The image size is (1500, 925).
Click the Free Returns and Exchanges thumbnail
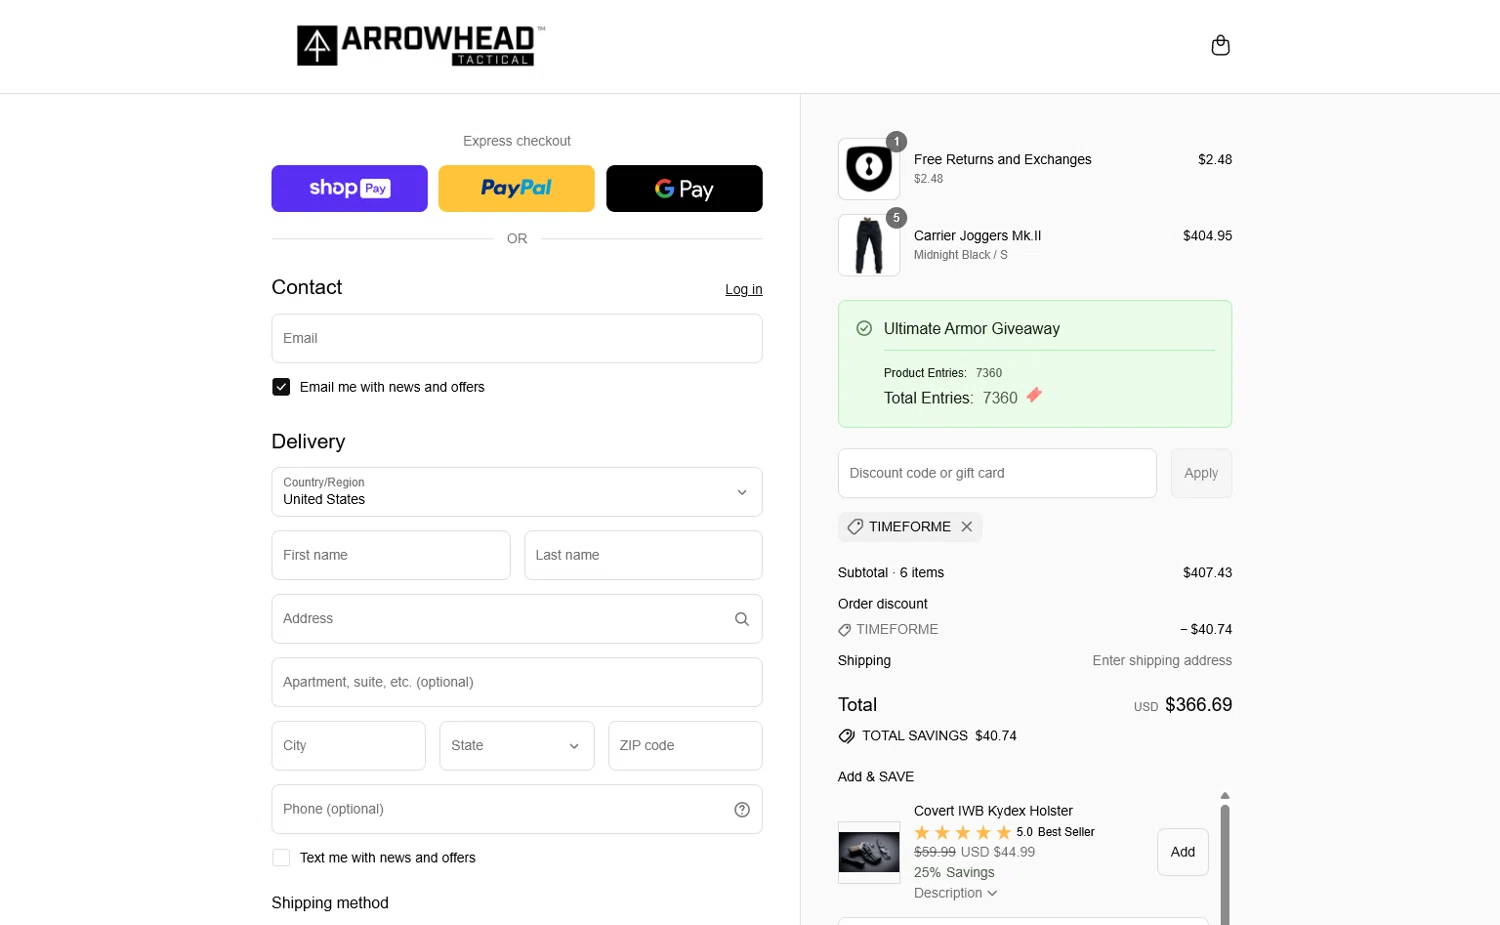point(868,169)
